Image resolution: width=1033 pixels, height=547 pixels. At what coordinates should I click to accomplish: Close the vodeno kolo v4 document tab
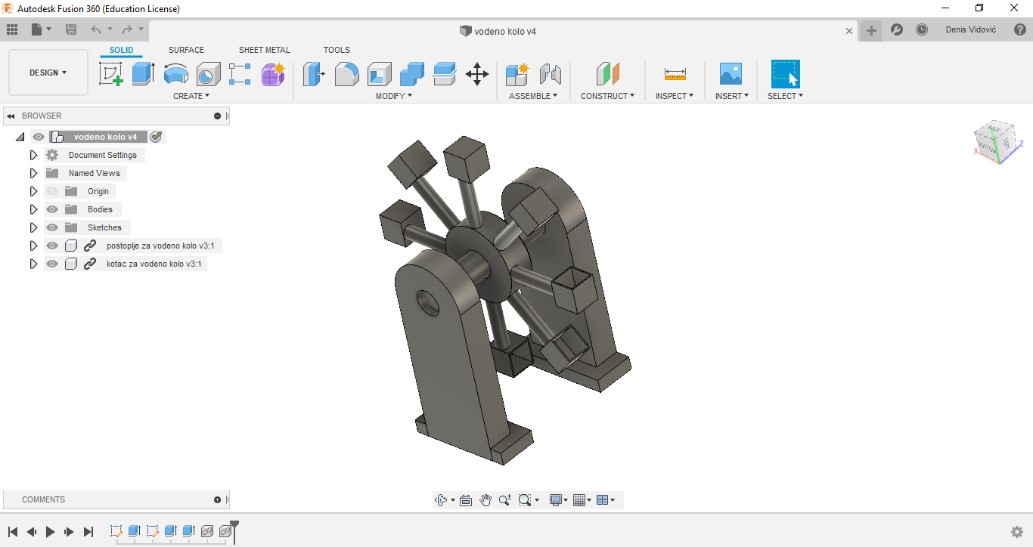click(x=849, y=31)
